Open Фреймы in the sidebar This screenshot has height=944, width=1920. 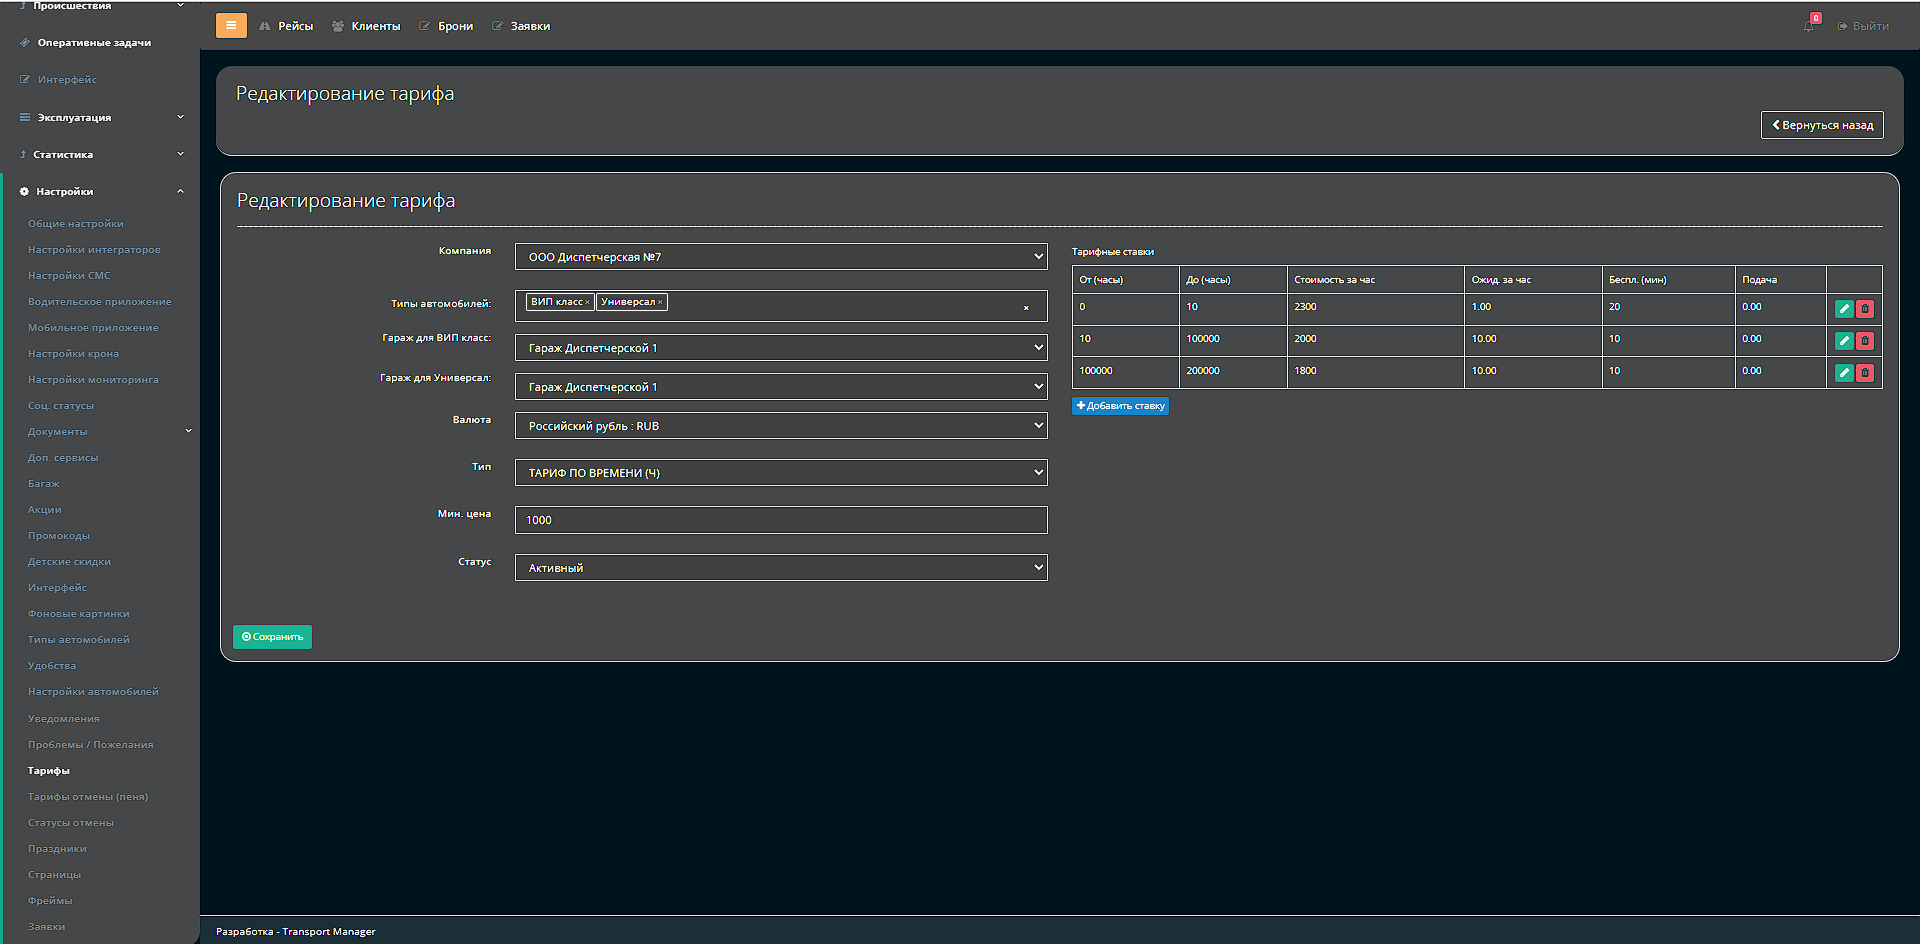pyautogui.click(x=50, y=901)
